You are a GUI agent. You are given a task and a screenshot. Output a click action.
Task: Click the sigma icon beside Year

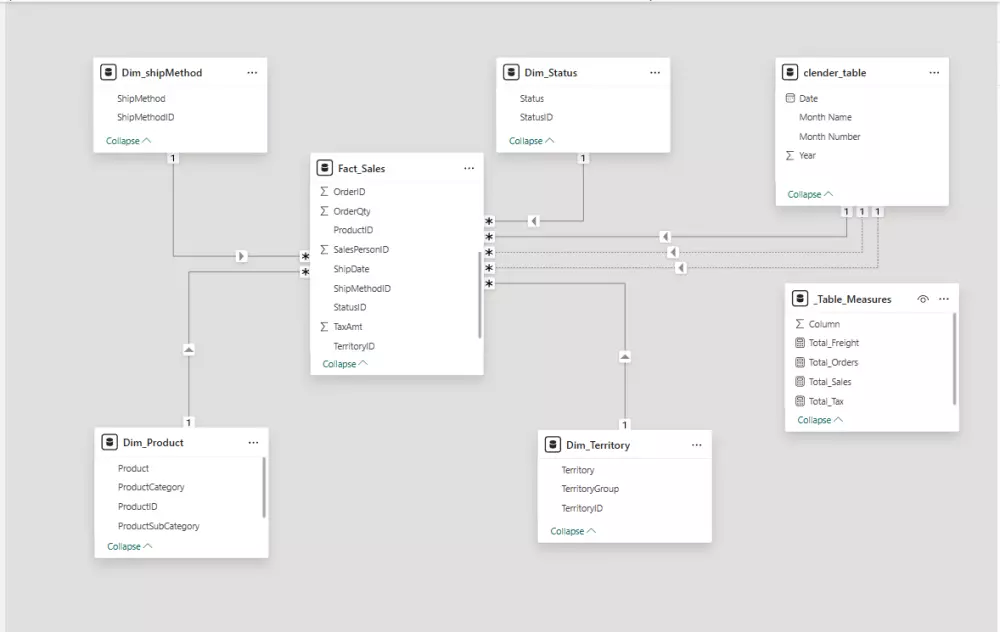789,155
